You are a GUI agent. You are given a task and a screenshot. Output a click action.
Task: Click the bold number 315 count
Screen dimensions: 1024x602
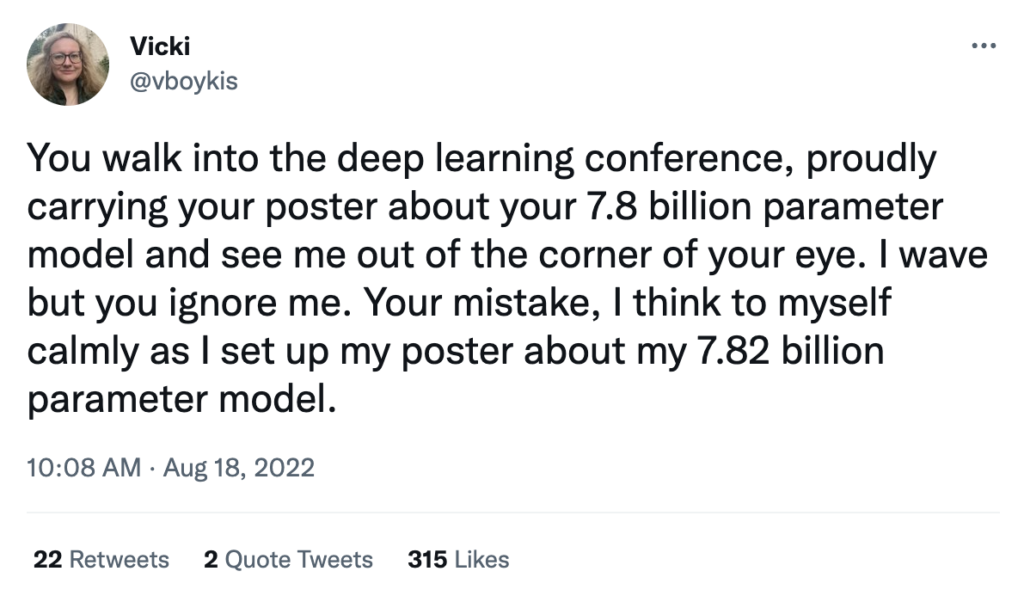click(x=428, y=560)
